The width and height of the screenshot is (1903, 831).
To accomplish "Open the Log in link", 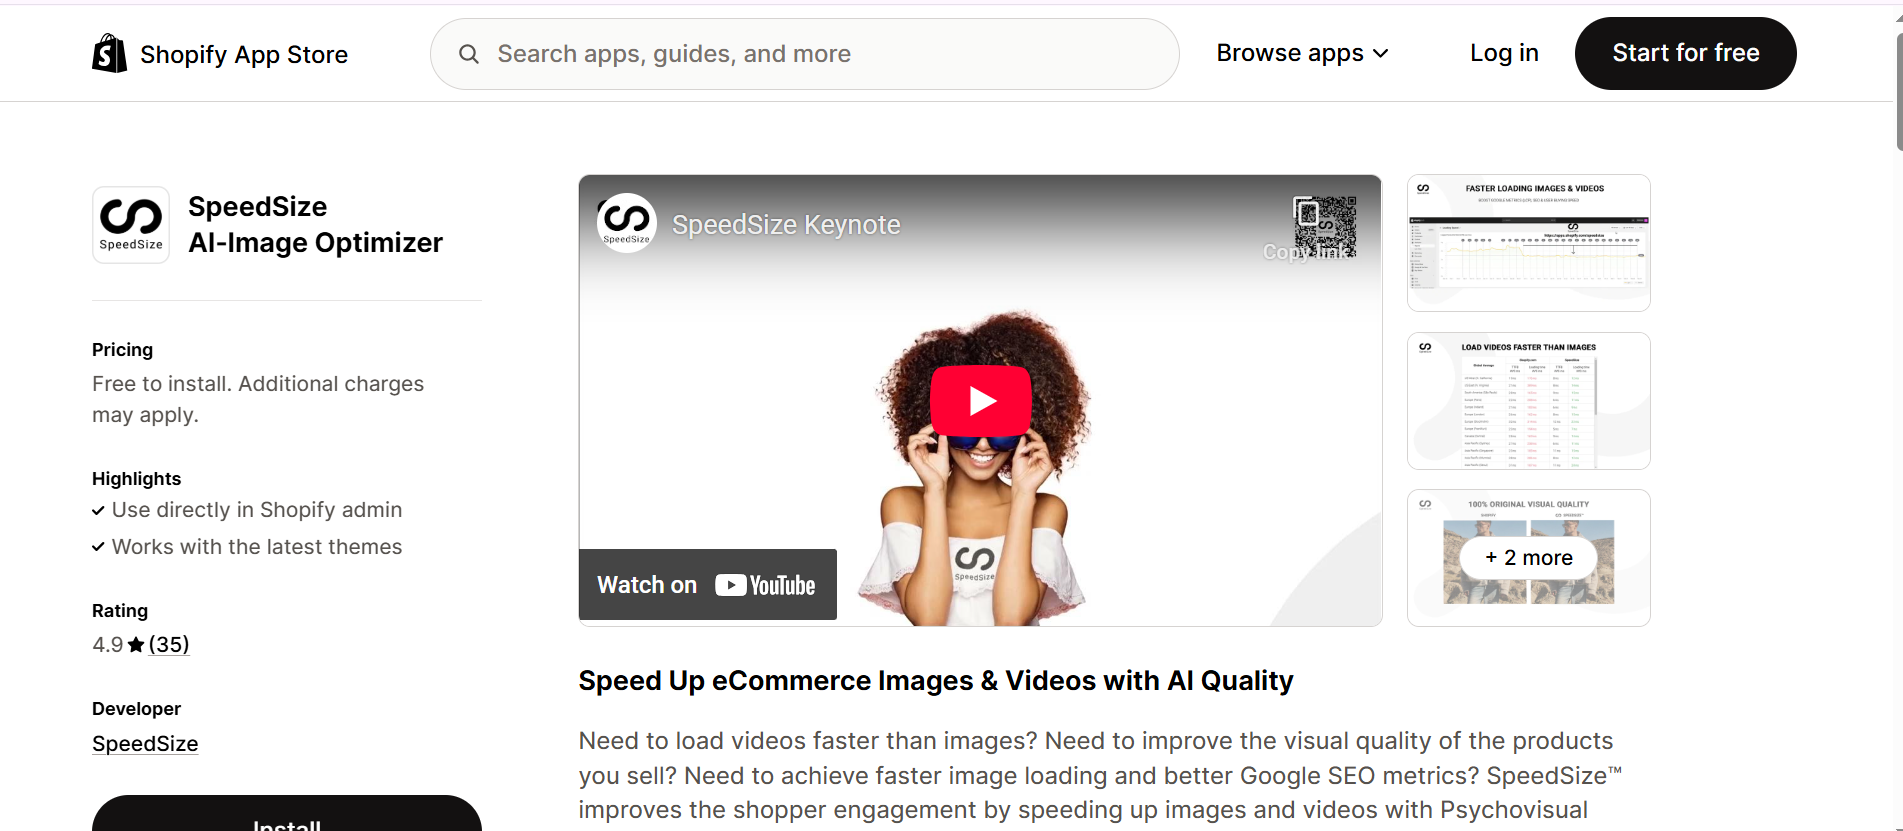I will [1504, 53].
